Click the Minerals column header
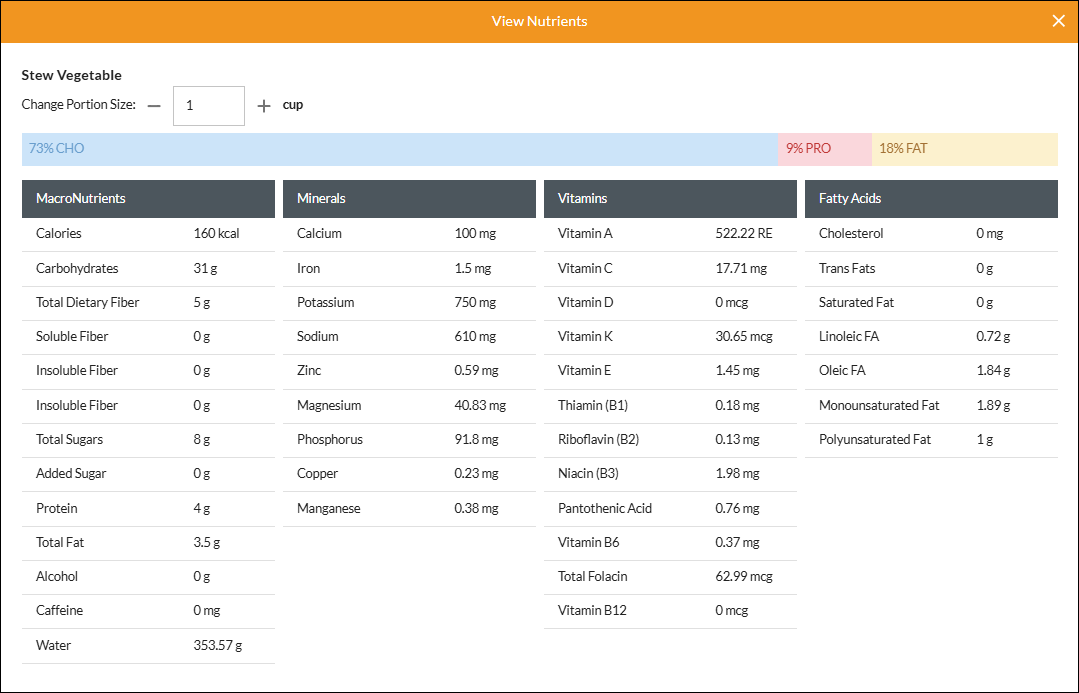1079x693 pixels. click(409, 199)
